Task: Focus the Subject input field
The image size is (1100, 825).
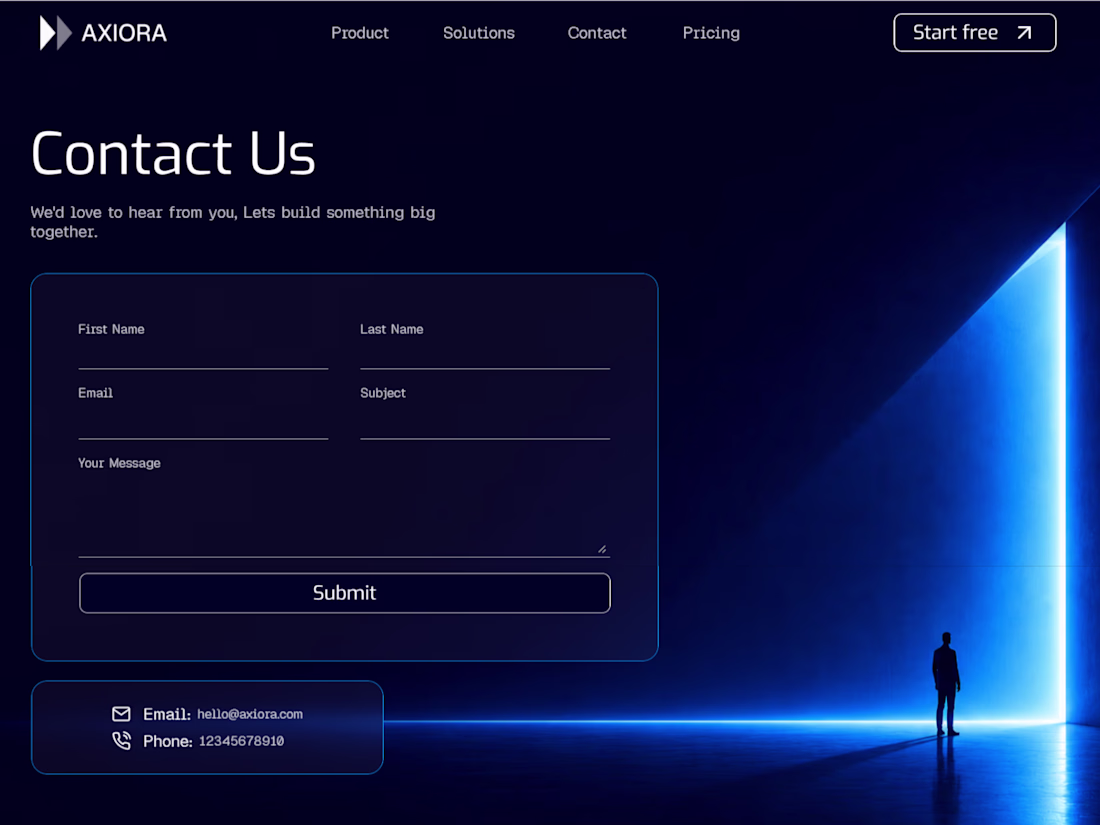Action: tap(485, 422)
